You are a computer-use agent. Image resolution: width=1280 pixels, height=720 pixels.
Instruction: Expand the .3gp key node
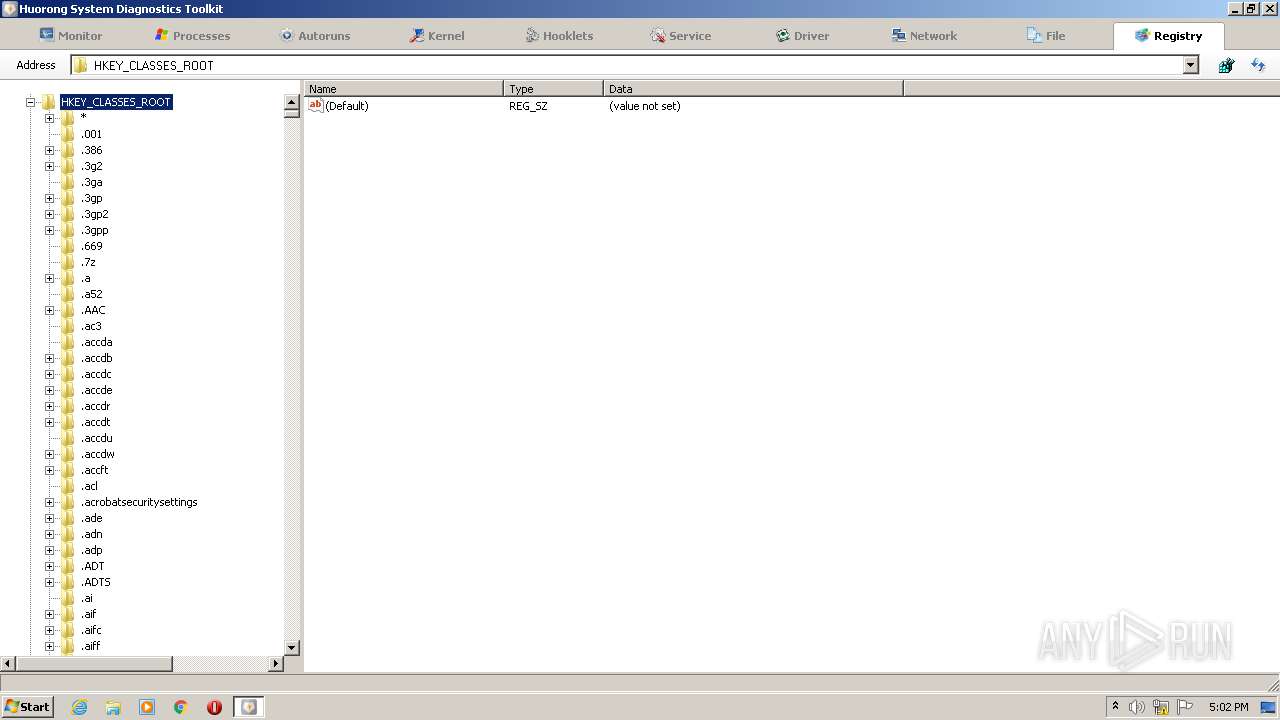[x=49, y=198]
